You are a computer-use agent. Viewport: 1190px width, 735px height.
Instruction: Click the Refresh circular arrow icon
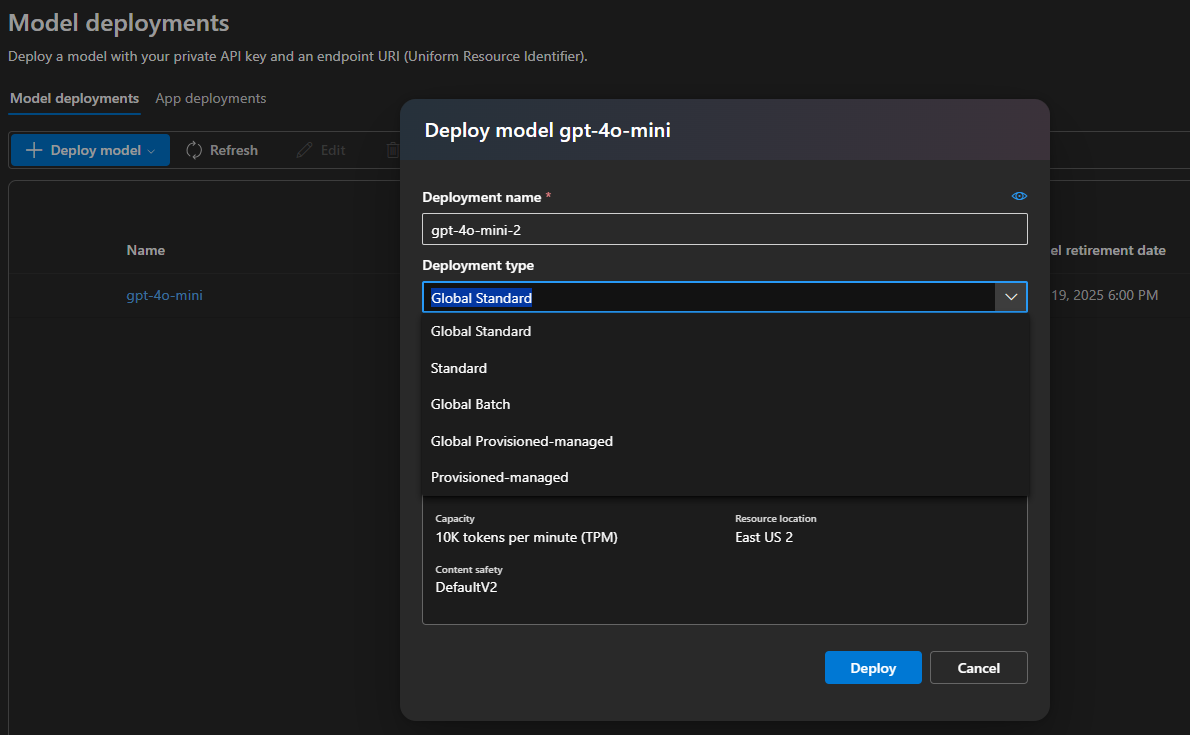tap(194, 150)
